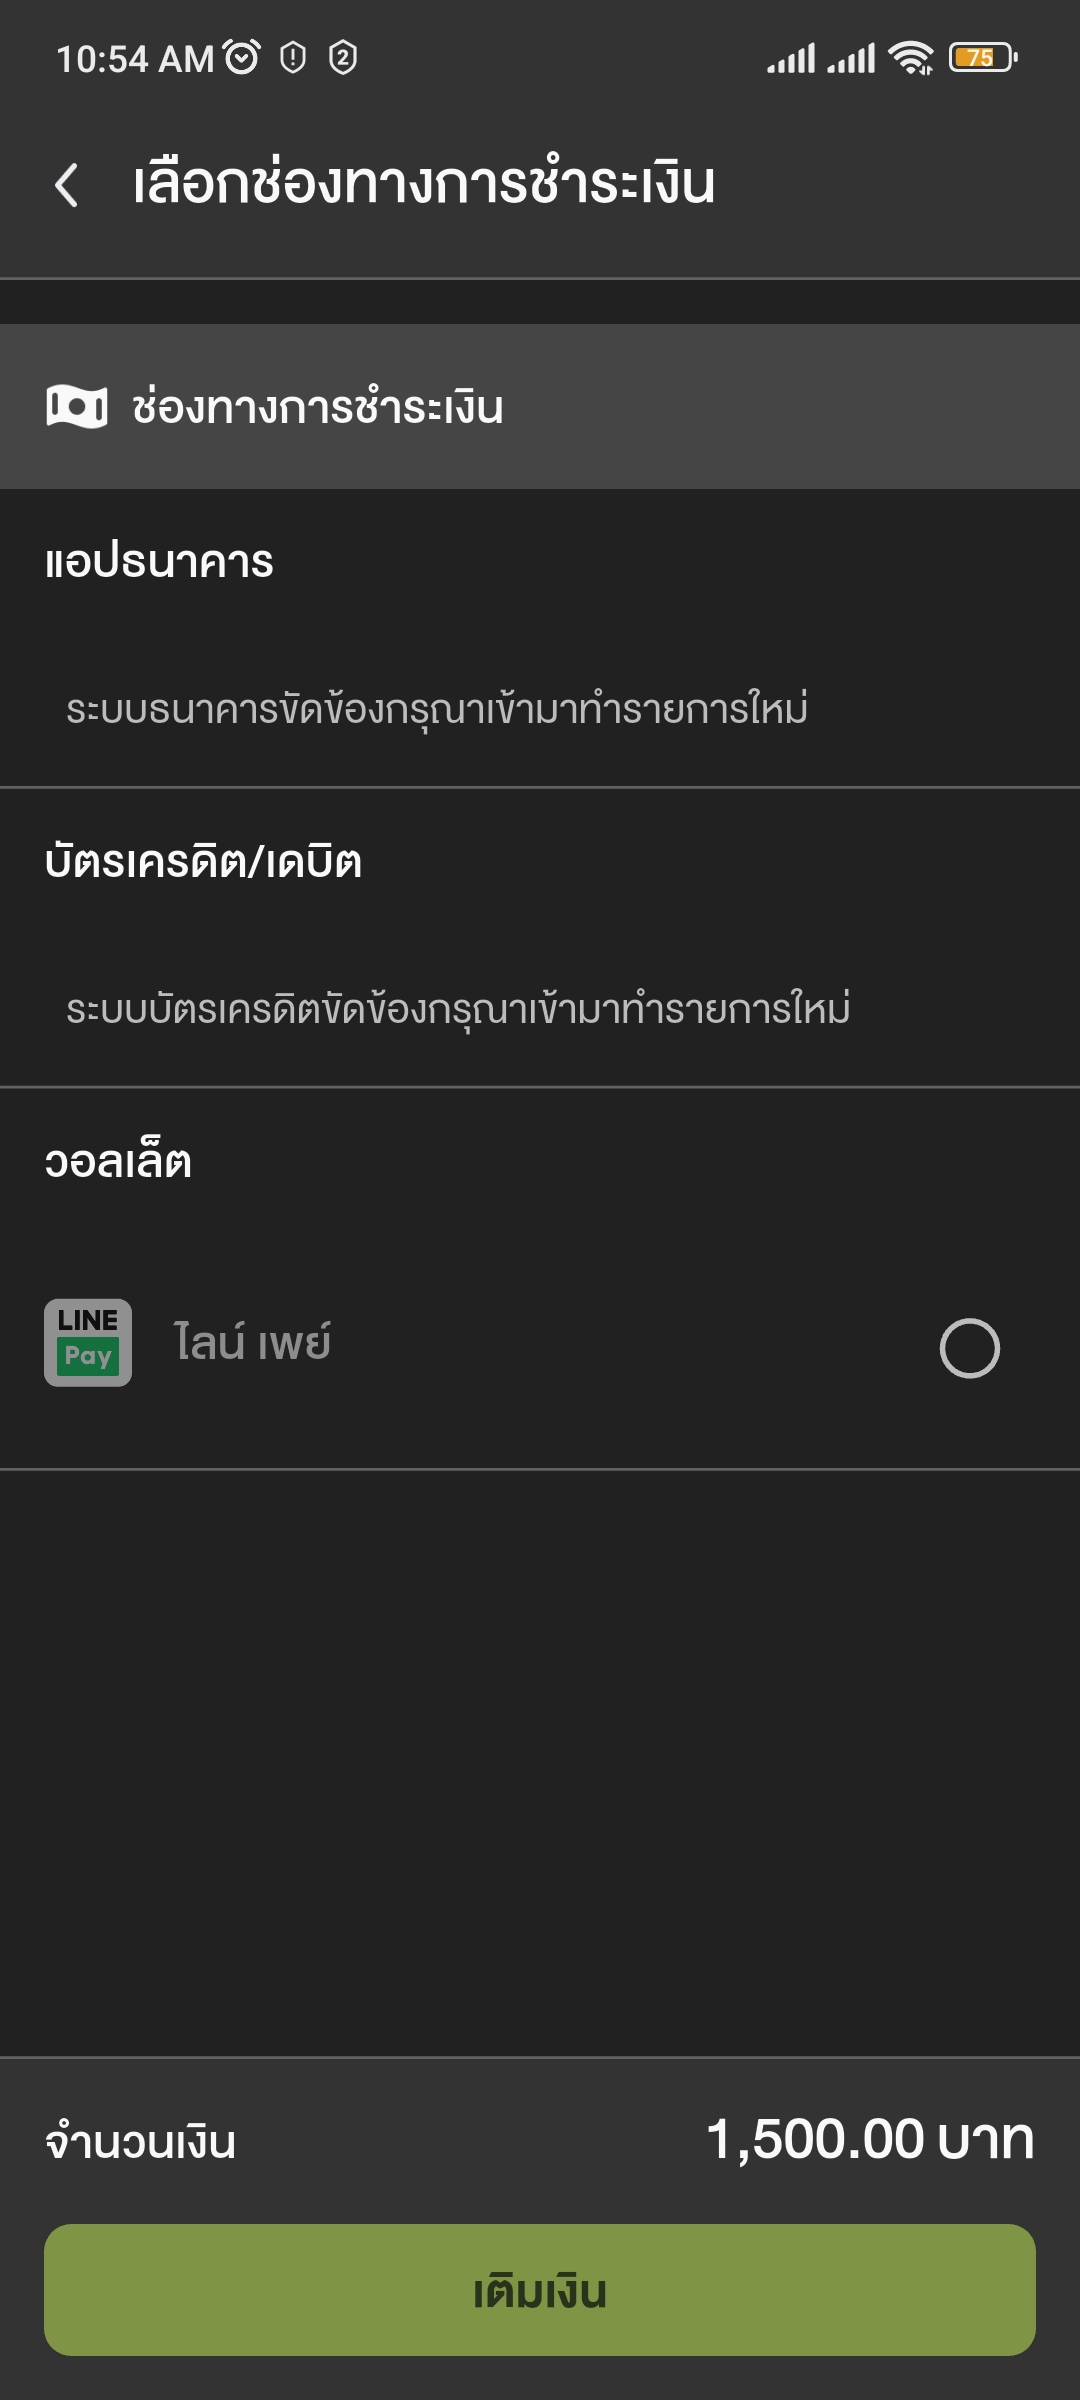Tap the bank system unavailable message
Viewport: 1080px width, 2400px height.
437,709
